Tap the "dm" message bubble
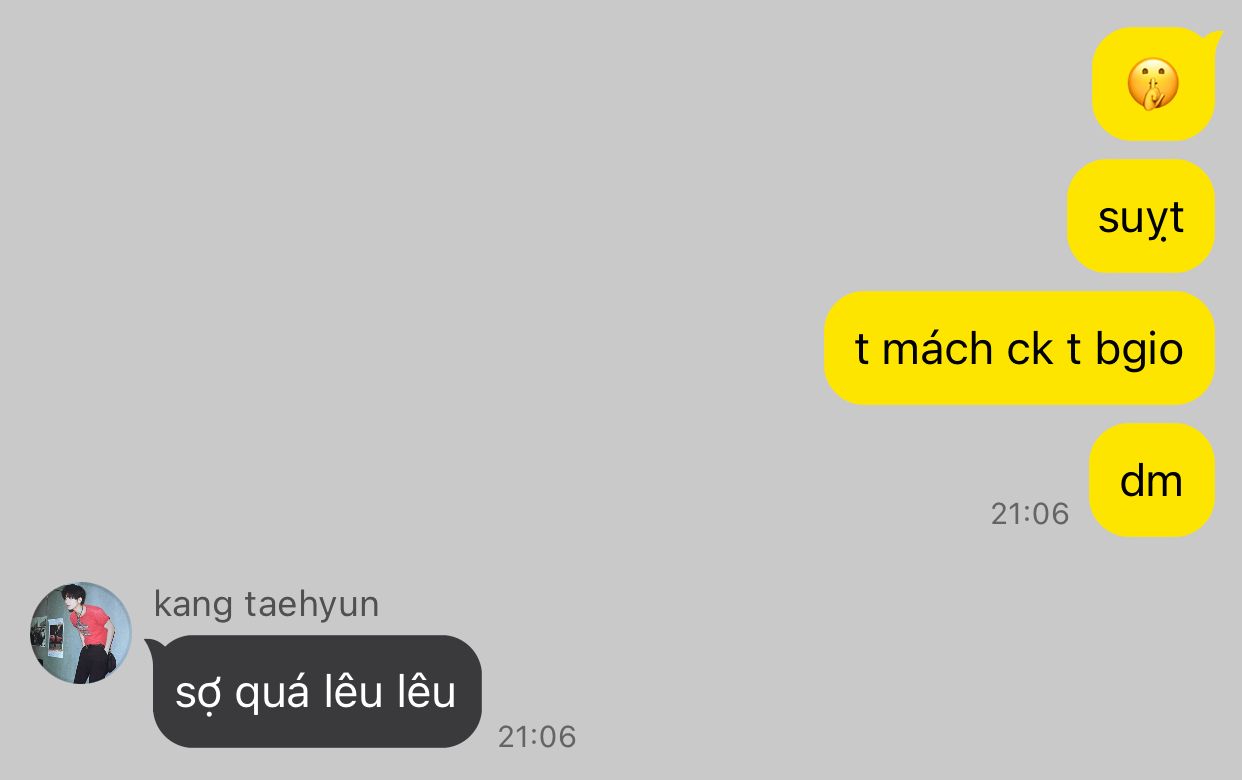This screenshot has width=1242, height=780. click(1151, 480)
